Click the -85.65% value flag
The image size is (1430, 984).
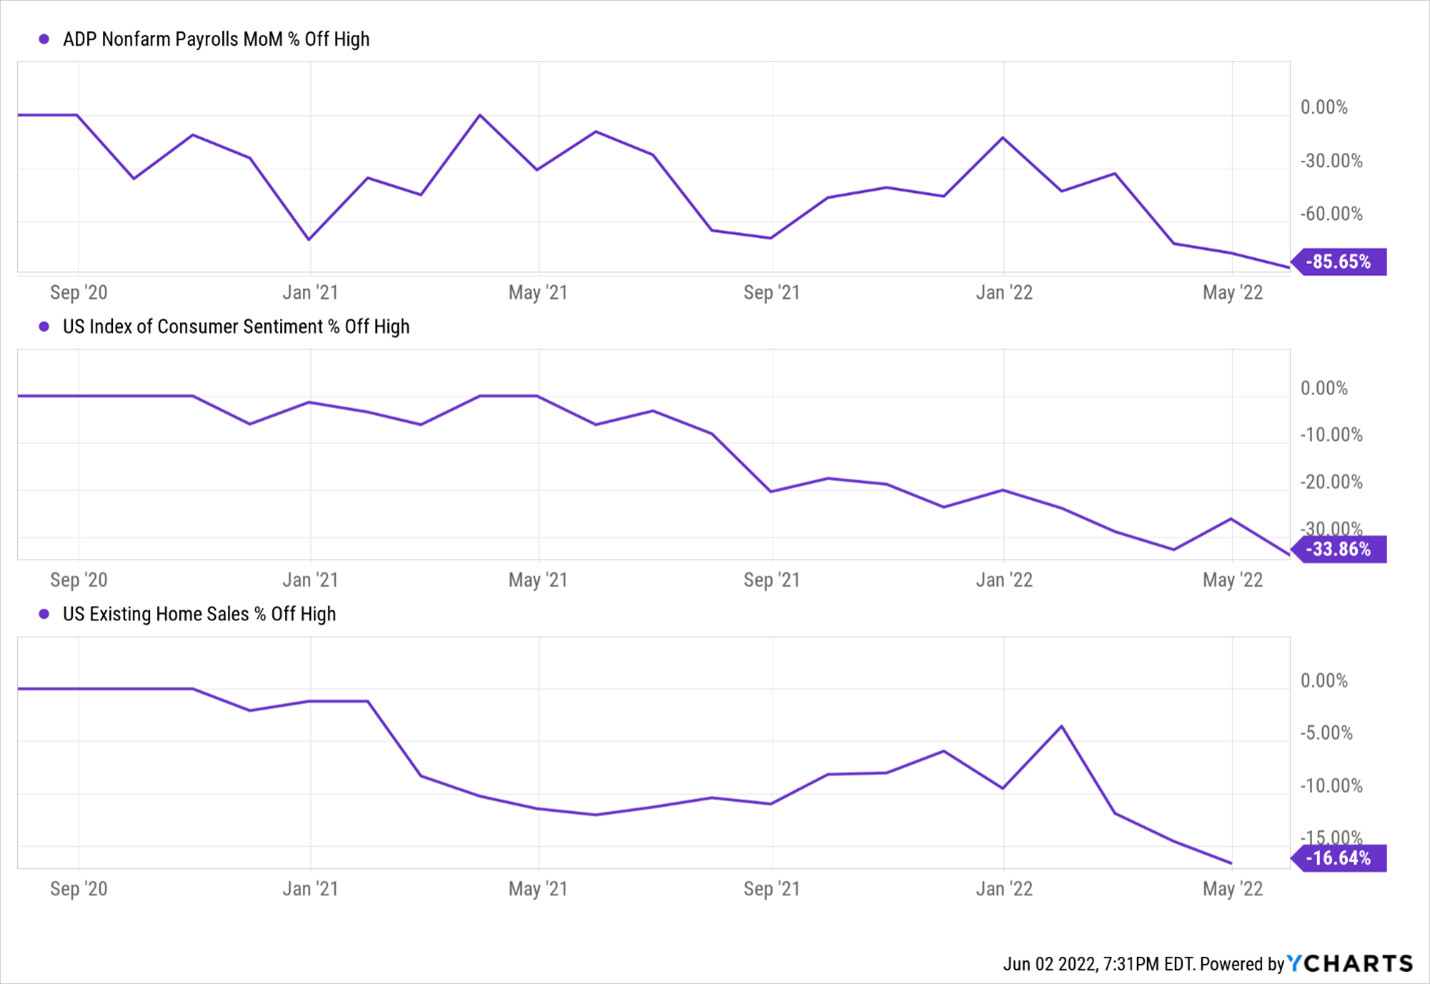click(1340, 262)
